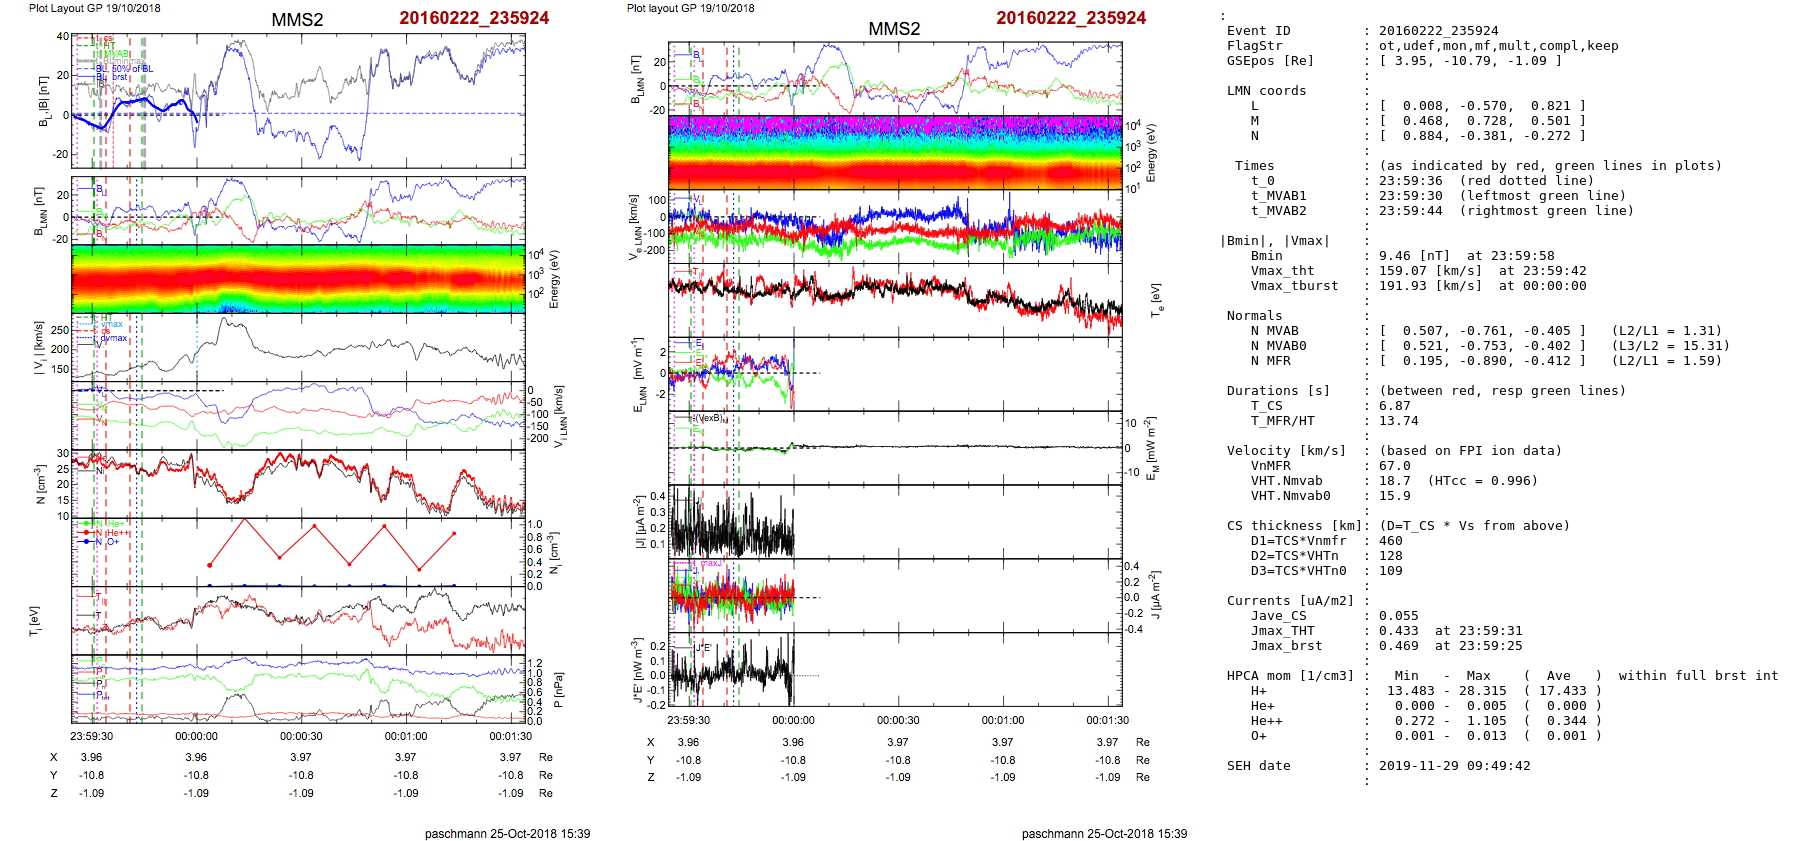This screenshot has height=841, width=1804.
Task: Click the T_CS duration value 6.87
Action: [1394, 406]
